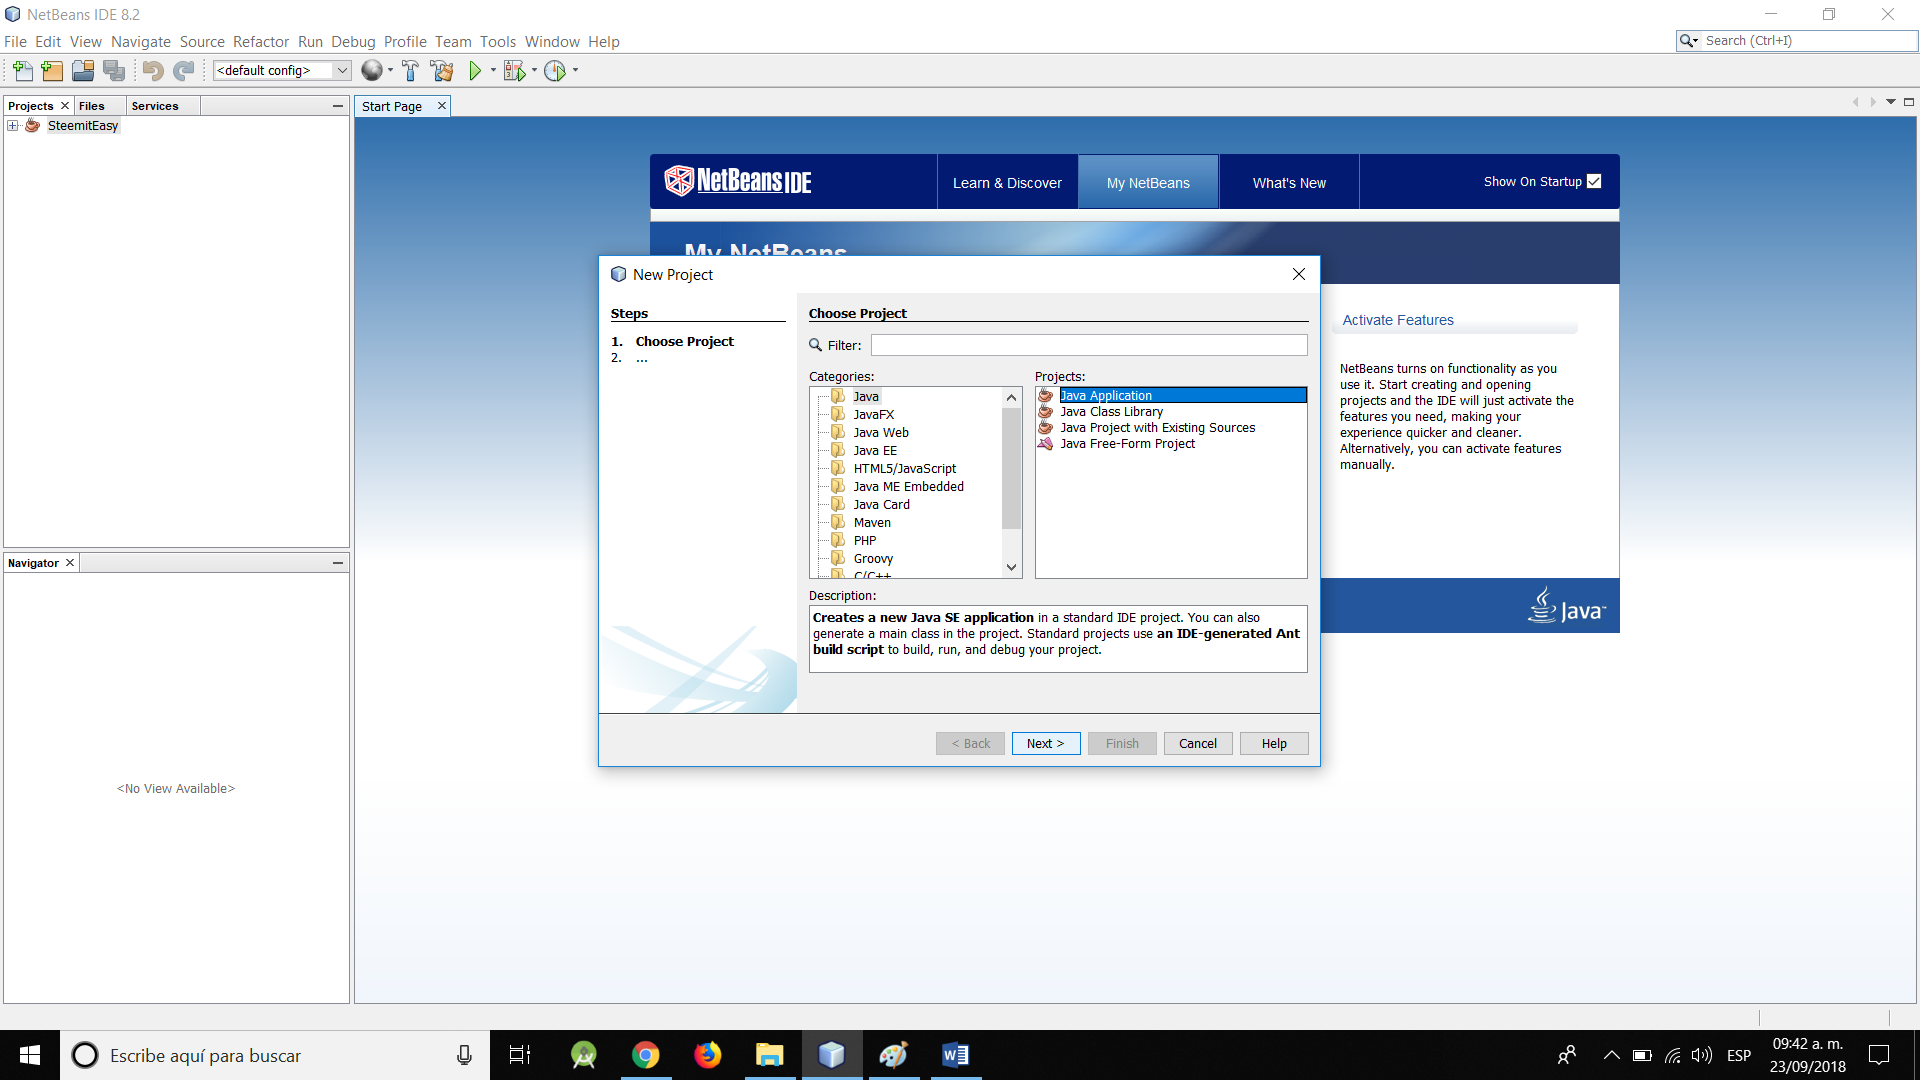This screenshot has width=1920, height=1080.
Task: Select the PHP category
Action: pyautogui.click(x=865, y=540)
